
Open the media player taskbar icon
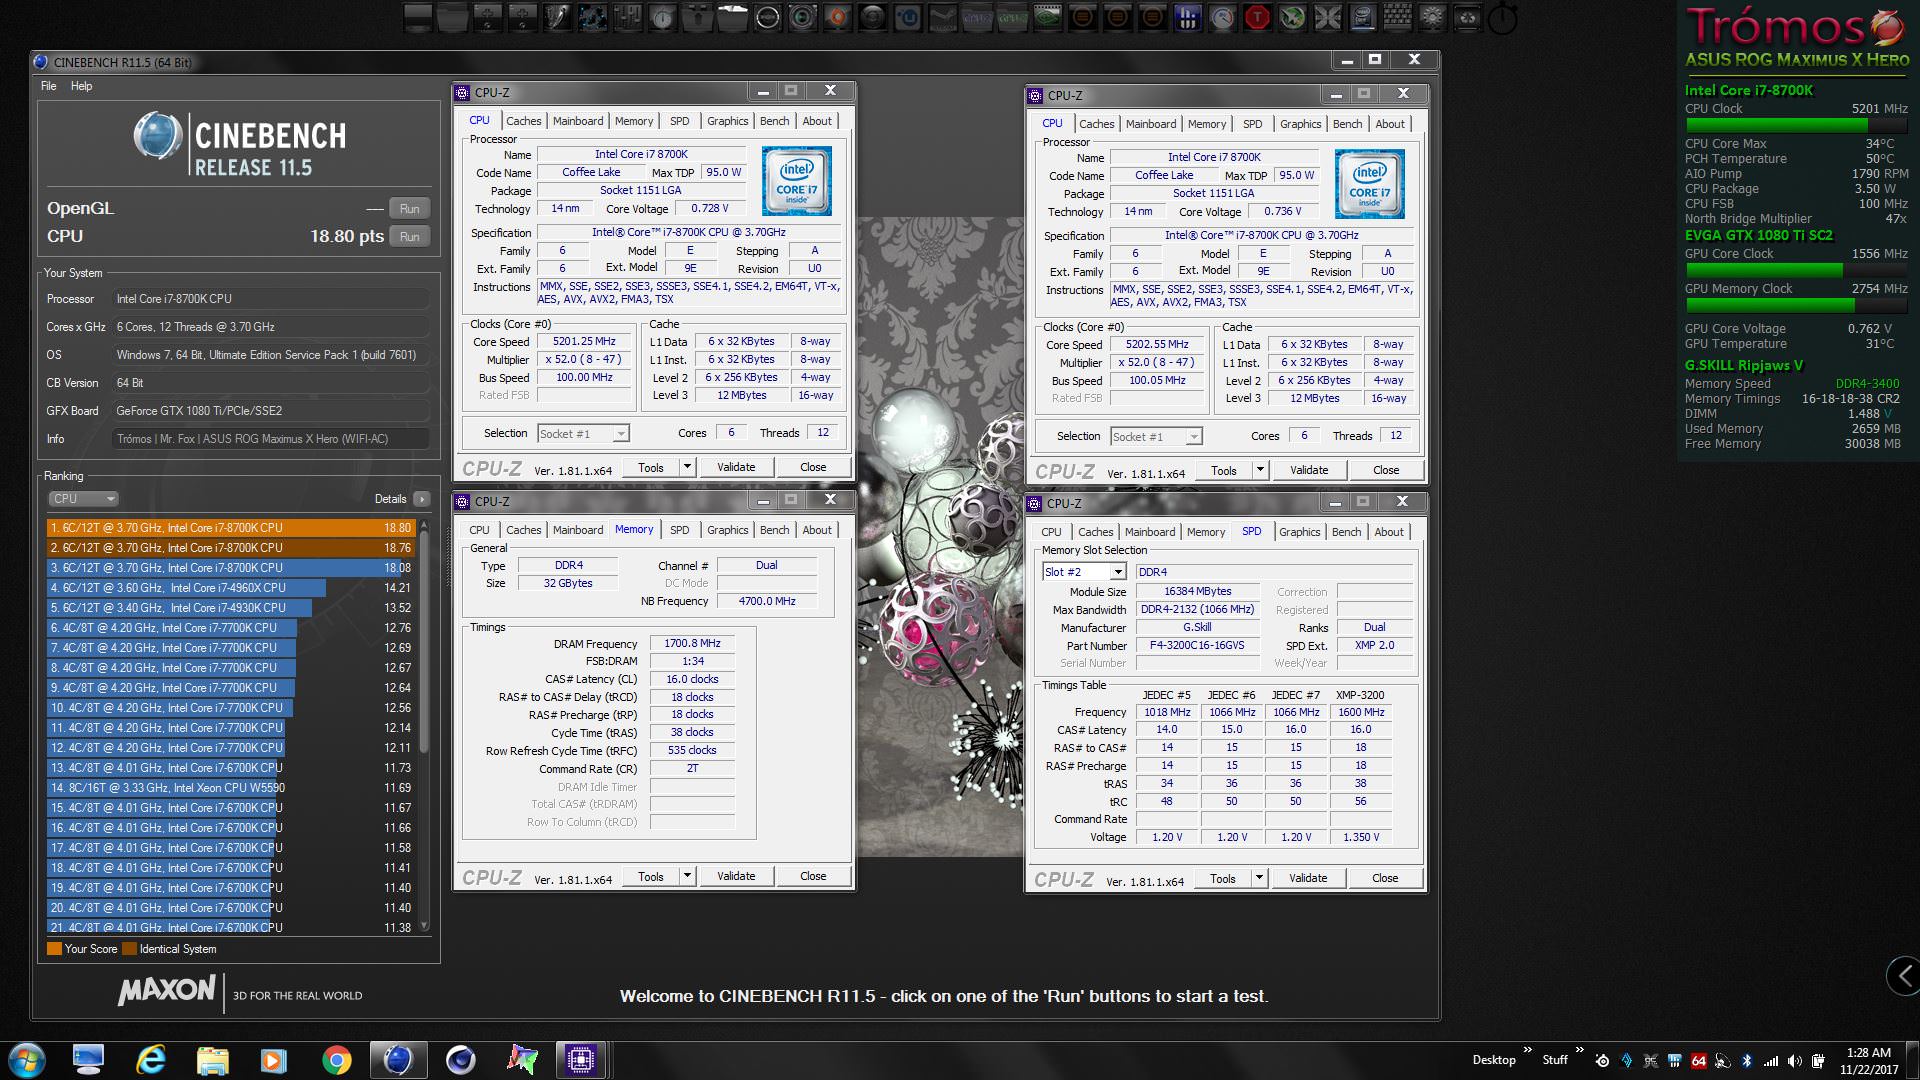tap(273, 1060)
